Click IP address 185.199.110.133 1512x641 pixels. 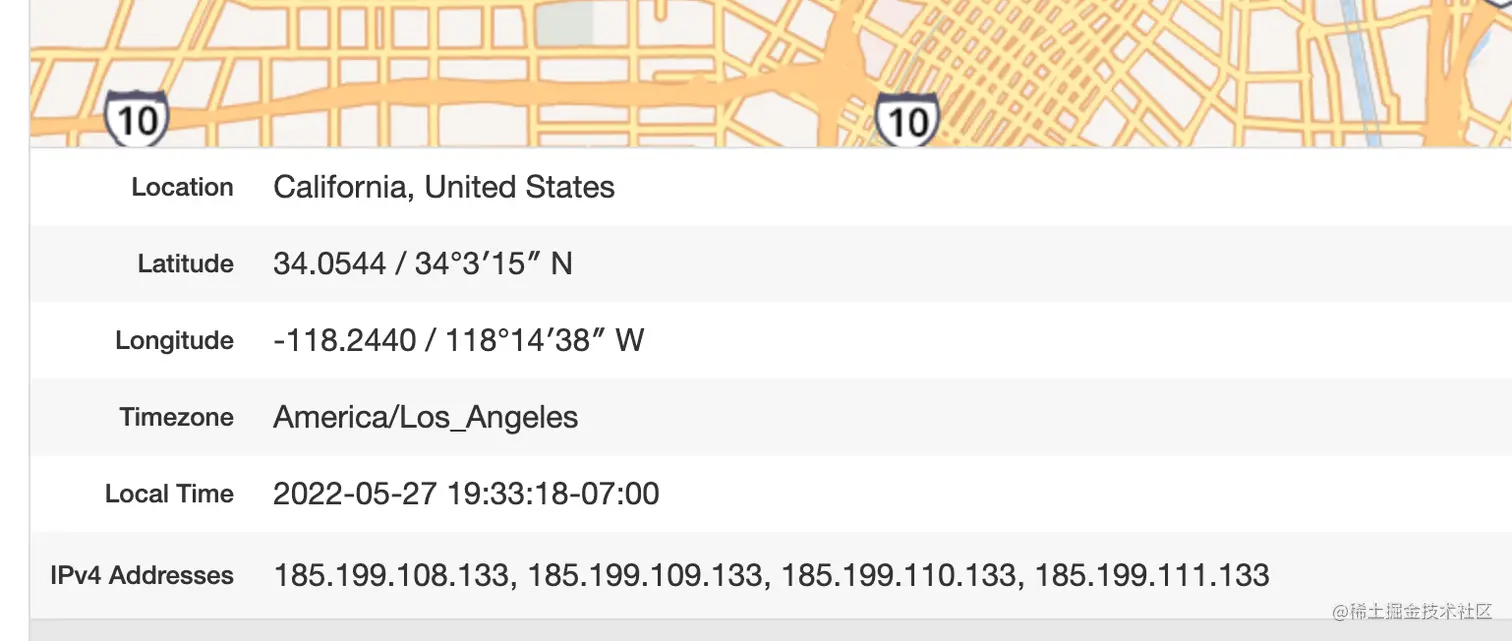click(x=898, y=575)
